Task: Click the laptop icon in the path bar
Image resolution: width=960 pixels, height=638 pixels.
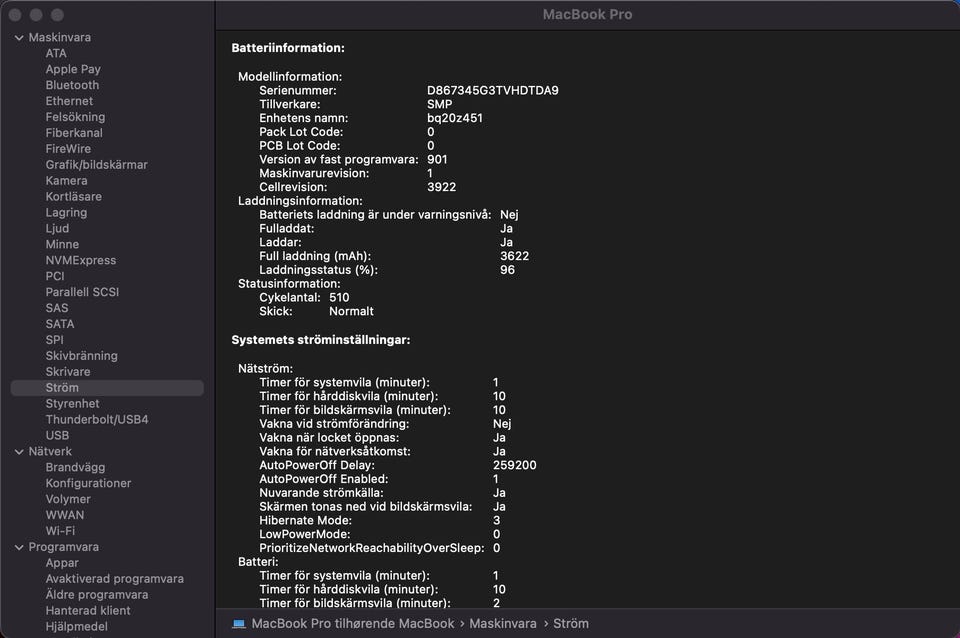Action: click(x=239, y=623)
